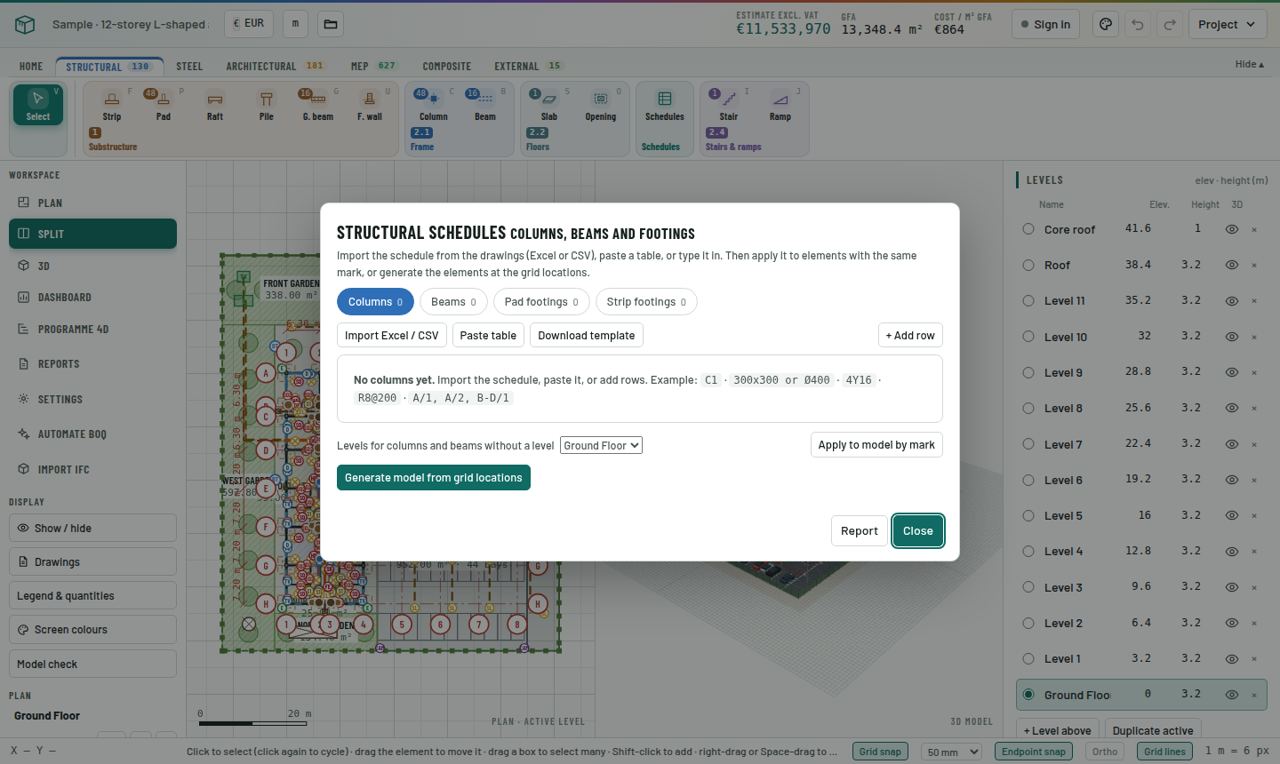Select the Ramp tool
This screenshot has width=1280, height=764.
click(780, 105)
